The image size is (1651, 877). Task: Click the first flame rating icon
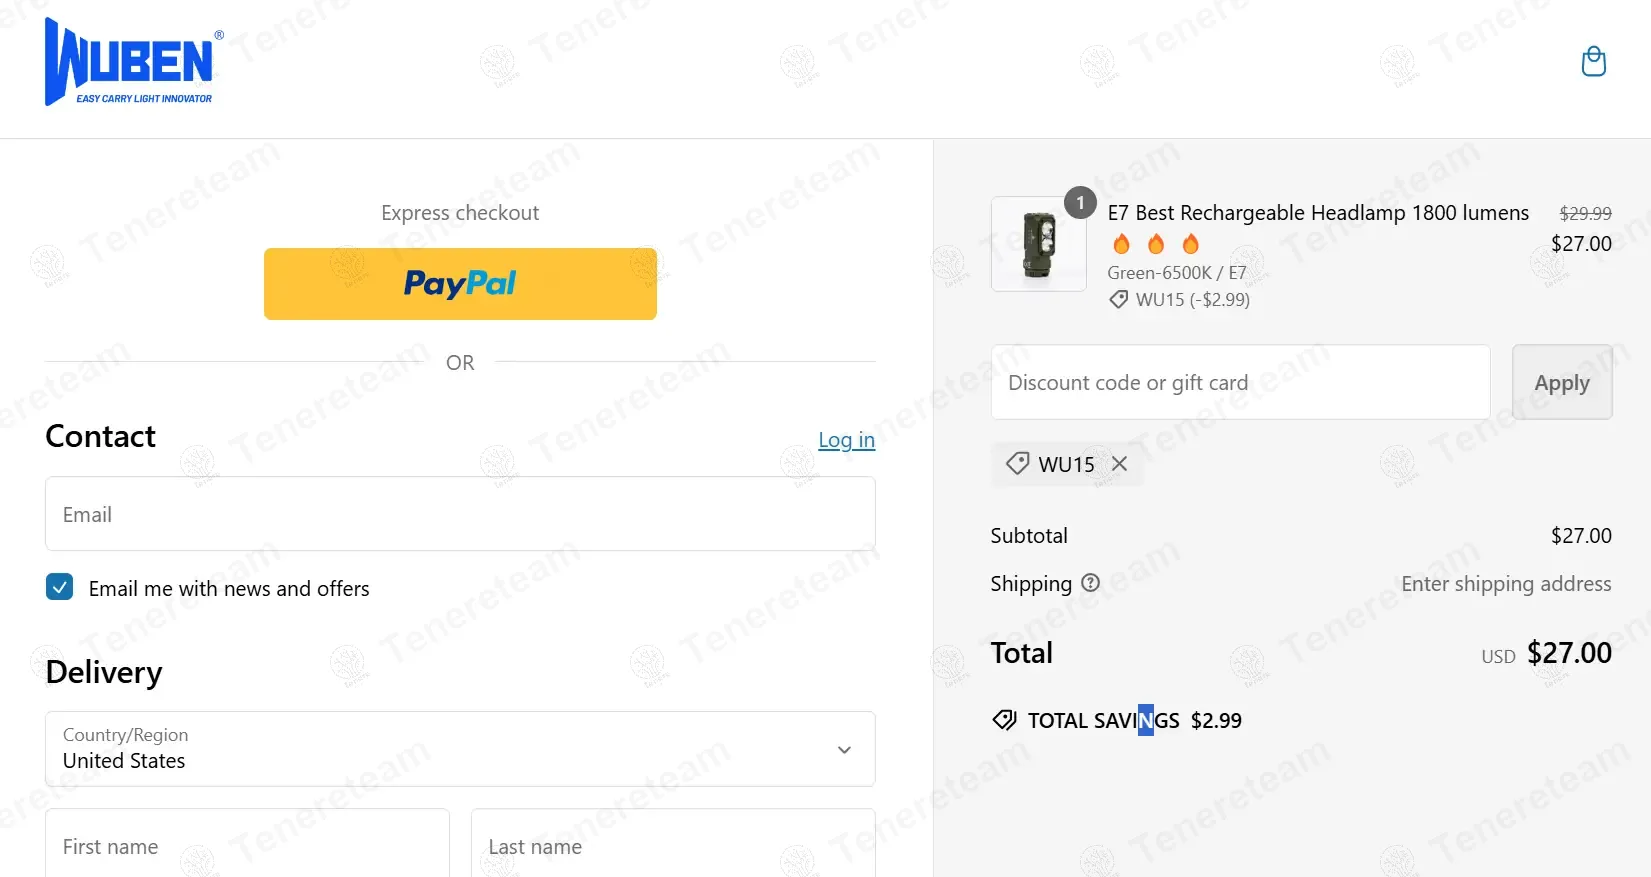coord(1122,244)
